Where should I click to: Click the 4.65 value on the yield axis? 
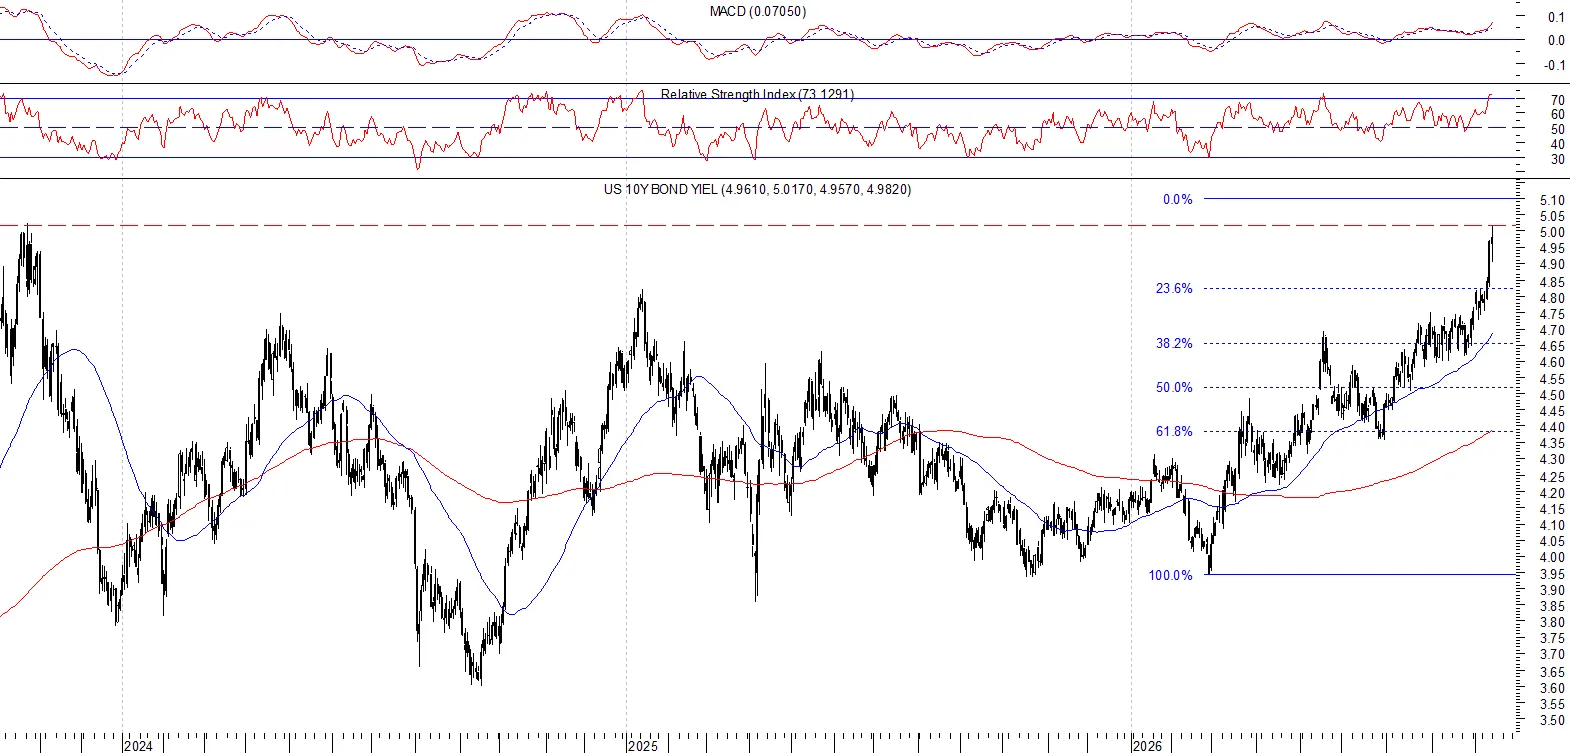pos(1552,347)
